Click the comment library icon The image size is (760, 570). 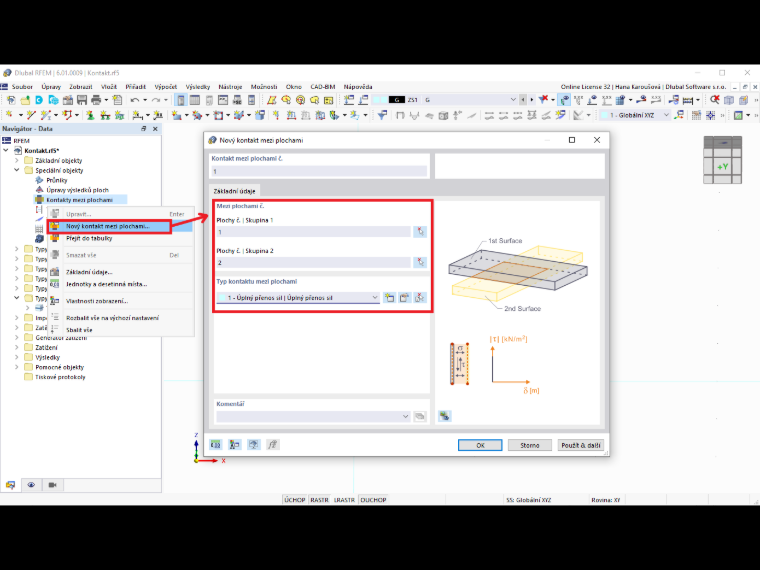tap(420, 416)
